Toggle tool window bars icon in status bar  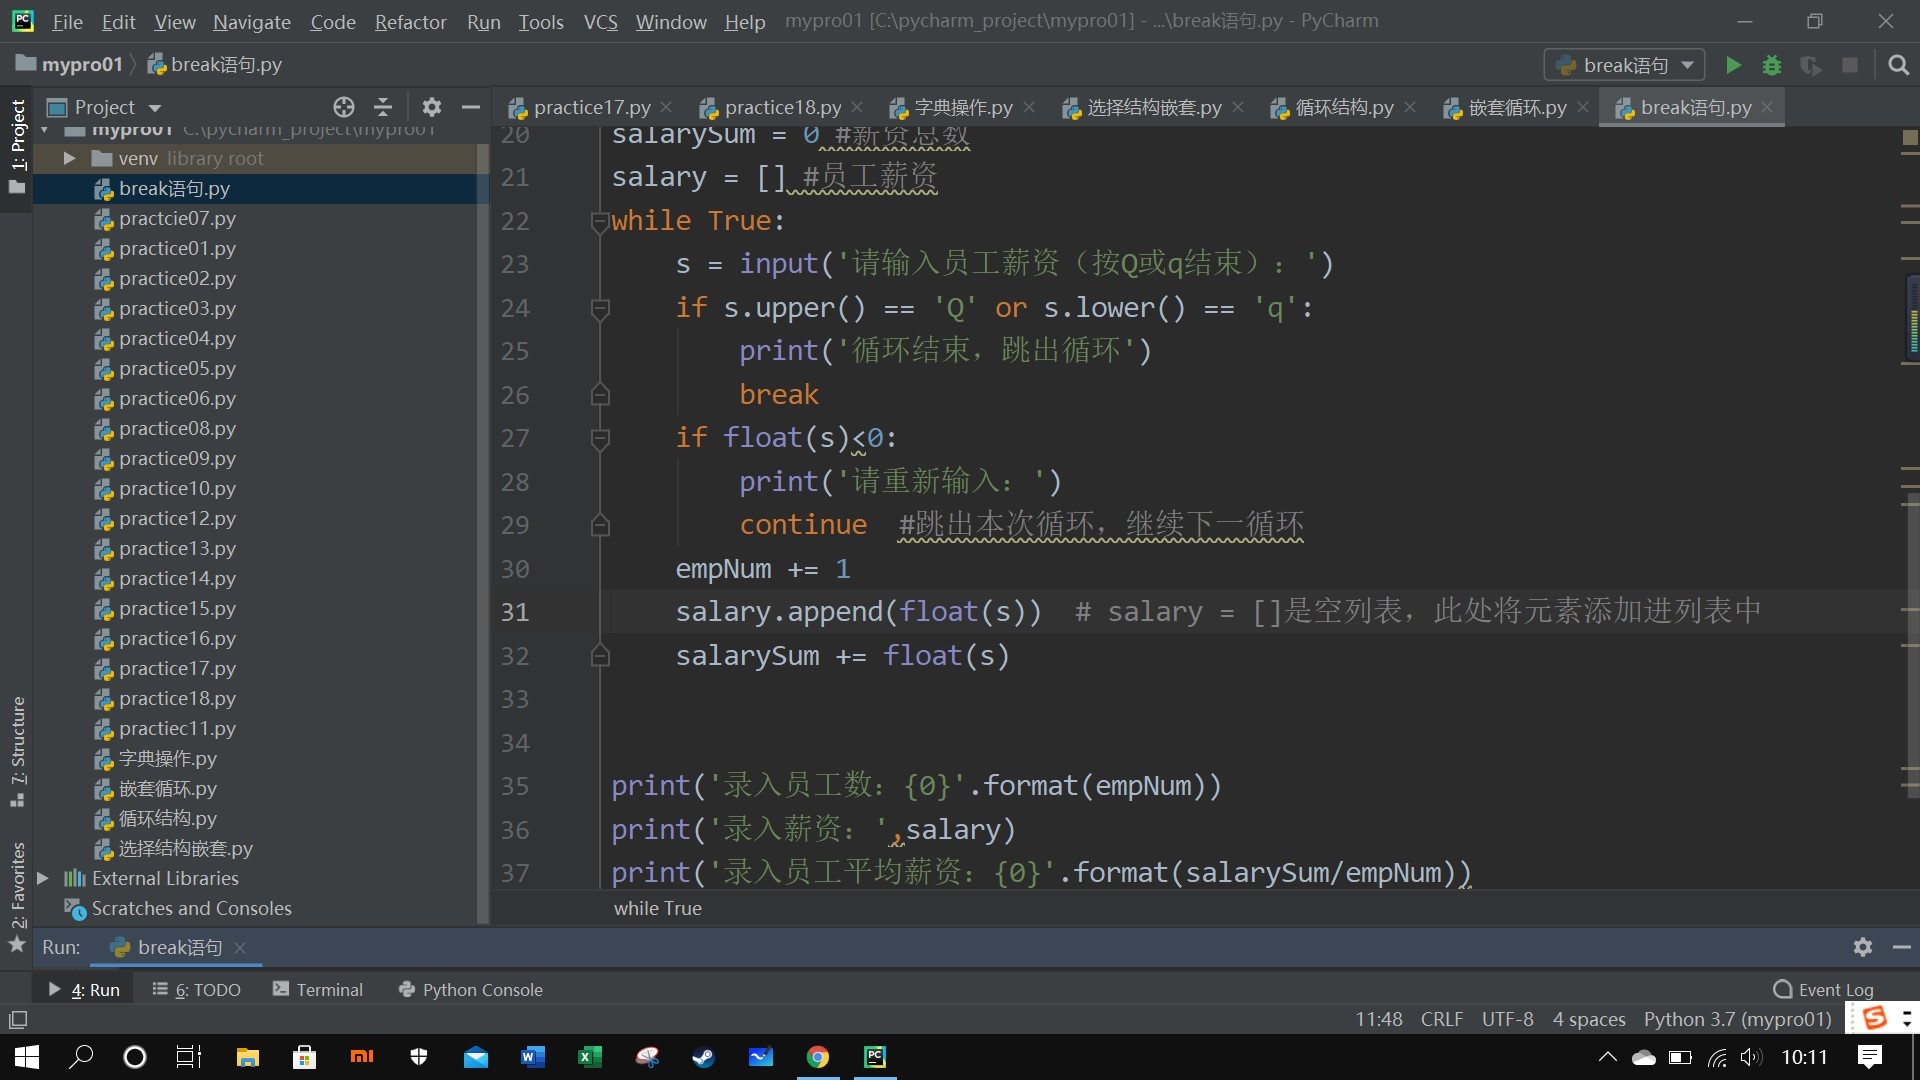point(18,1019)
